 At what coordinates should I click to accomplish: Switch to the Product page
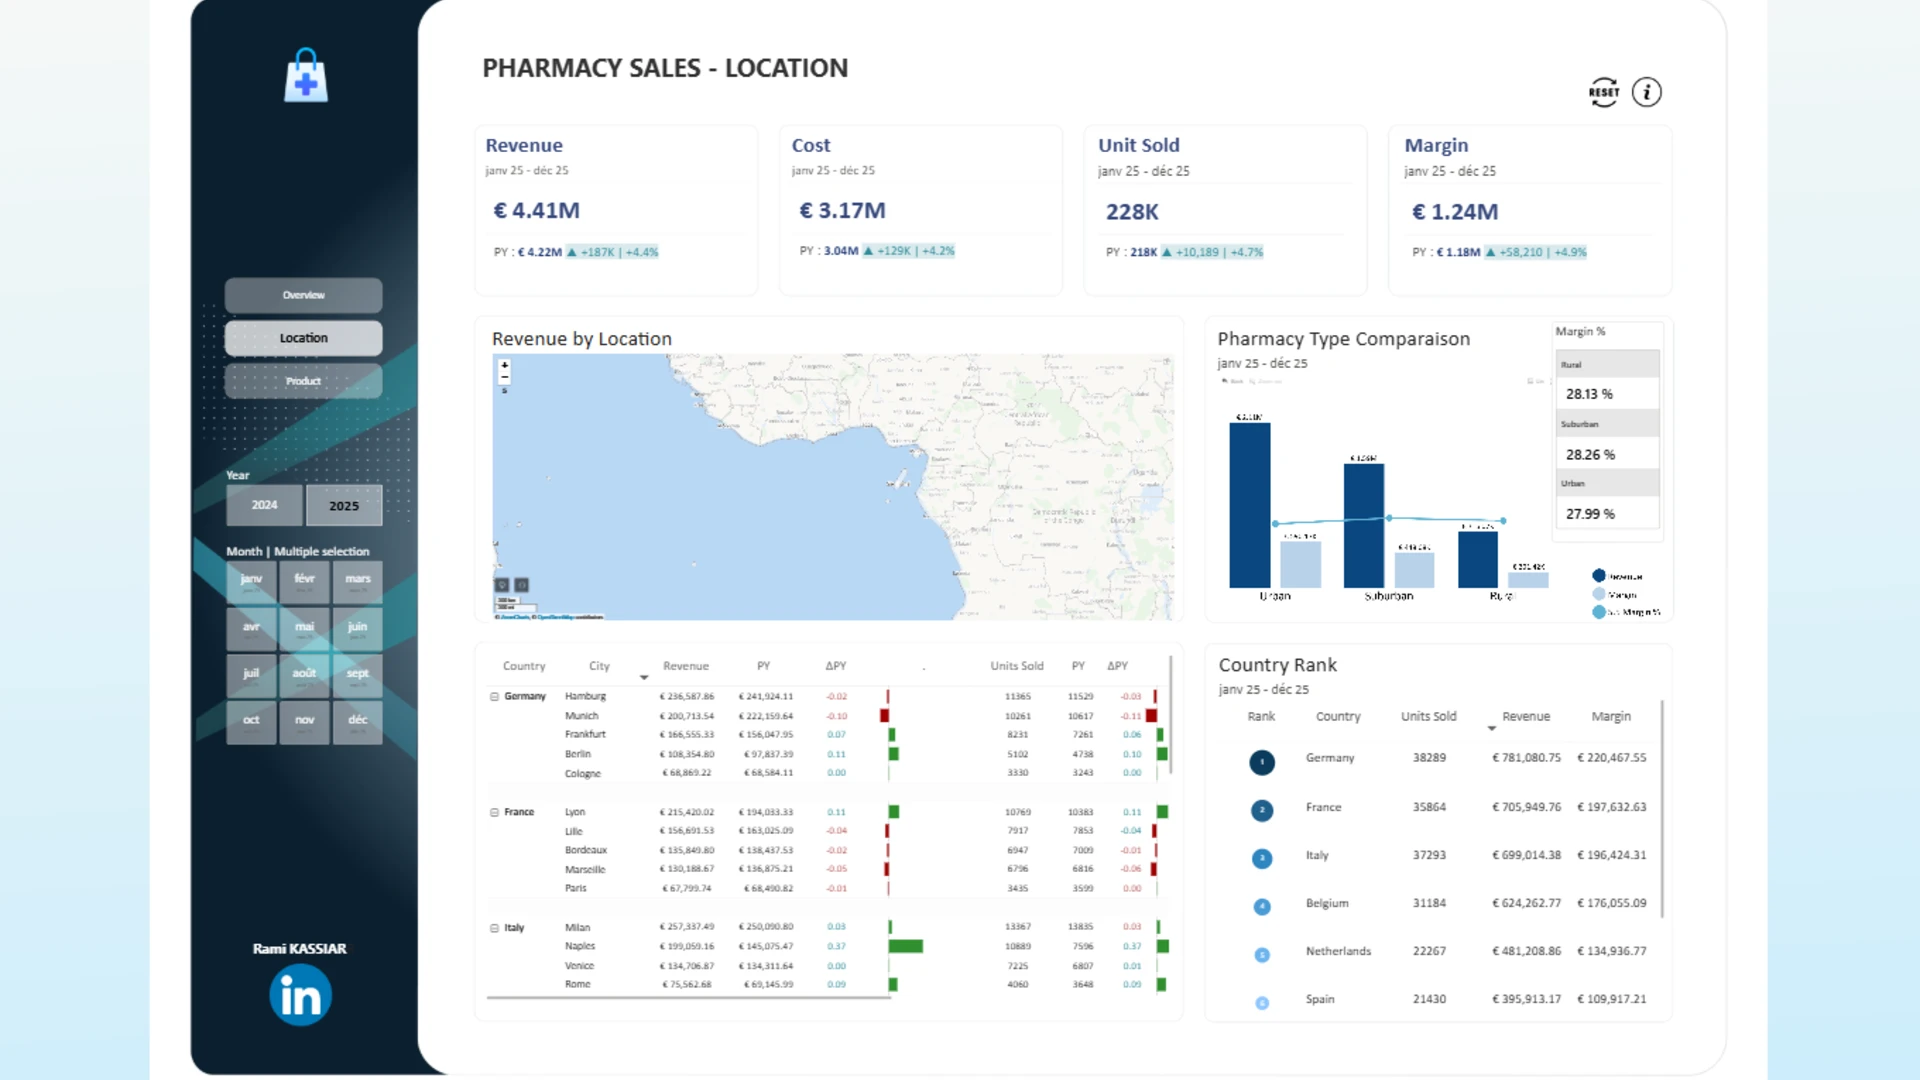click(x=303, y=381)
